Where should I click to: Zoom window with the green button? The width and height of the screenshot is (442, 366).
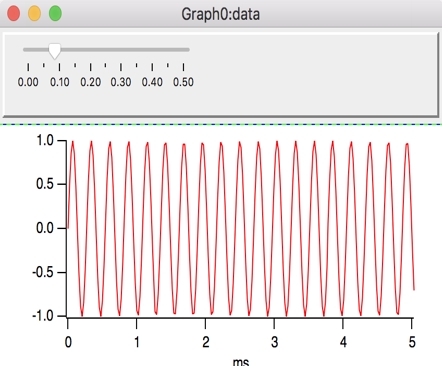pyautogui.click(x=55, y=14)
